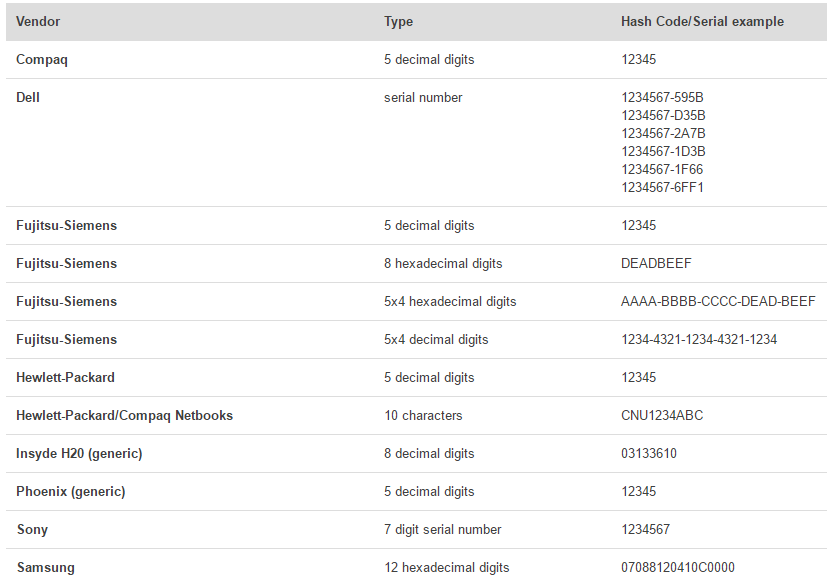This screenshot has width=827, height=587.
Task: Select the "Phoenix (generic)" vendor
Action: (71, 492)
